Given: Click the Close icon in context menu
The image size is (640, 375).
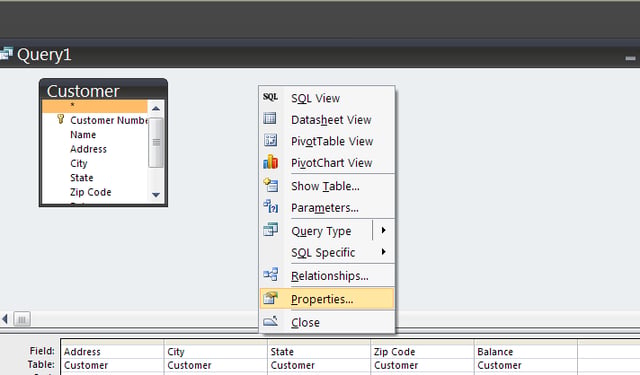Looking at the screenshot, I should (x=270, y=322).
